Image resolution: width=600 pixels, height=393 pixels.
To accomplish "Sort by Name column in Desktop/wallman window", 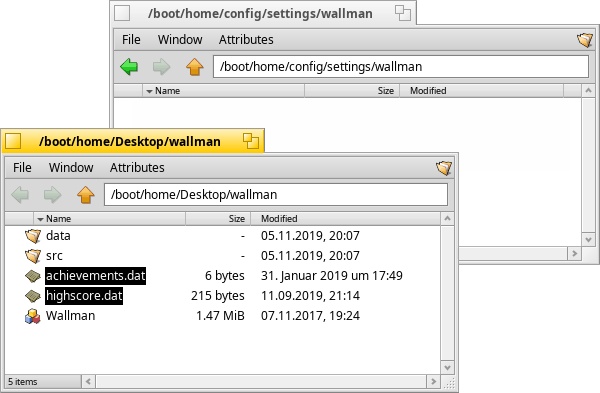I will coord(109,219).
